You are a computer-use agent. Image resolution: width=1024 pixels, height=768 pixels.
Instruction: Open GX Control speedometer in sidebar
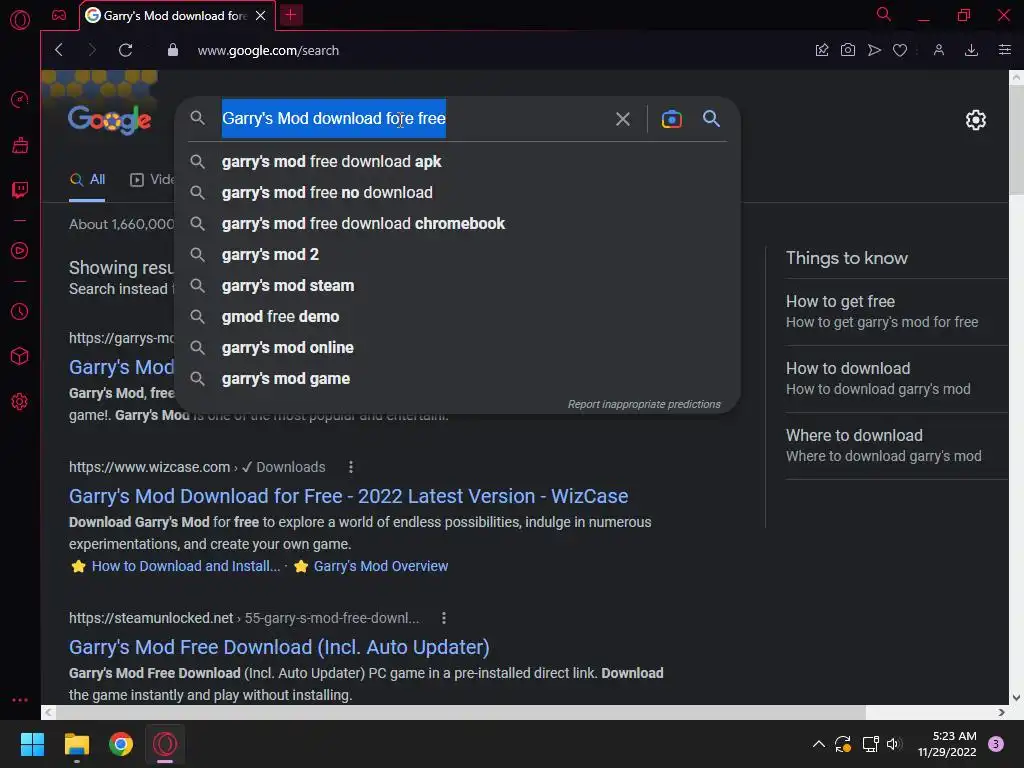coord(20,99)
